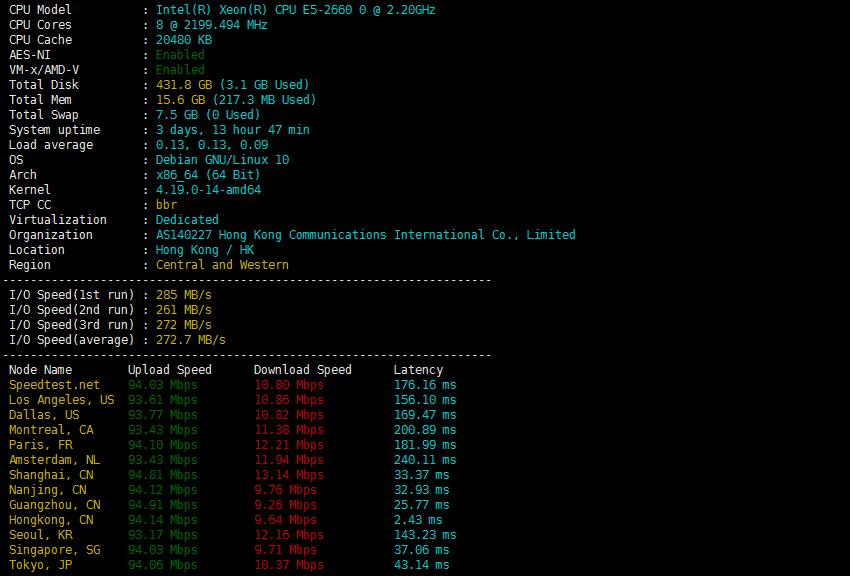Click the Upload Speed column header

(x=170, y=370)
